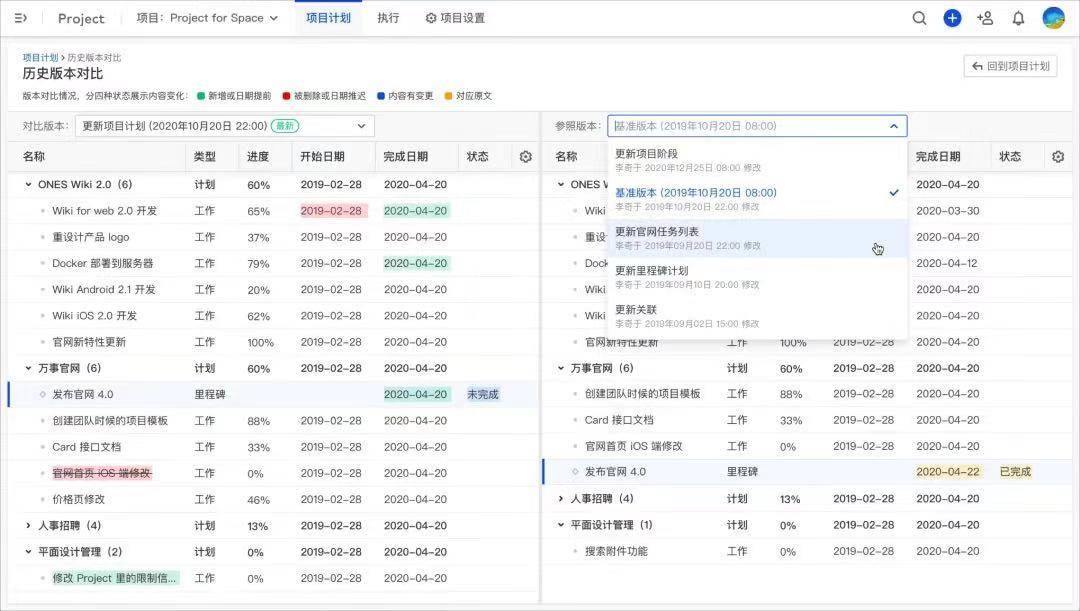Select the Wiki for web 2.0 开发 row
The height and width of the screenshot is (611, 1080).
(x=273, y=211)
